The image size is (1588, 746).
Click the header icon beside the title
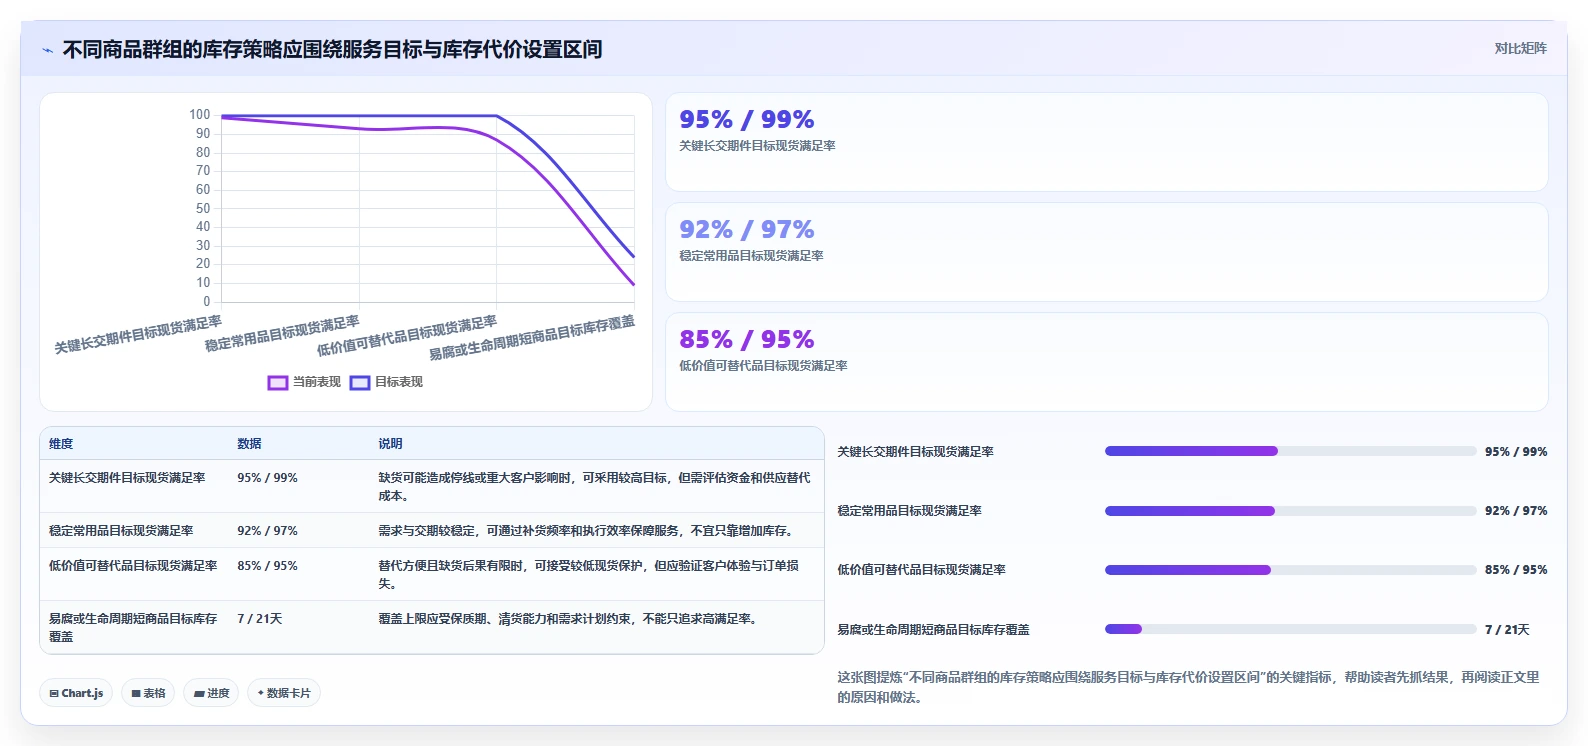[x=47, y=50]
